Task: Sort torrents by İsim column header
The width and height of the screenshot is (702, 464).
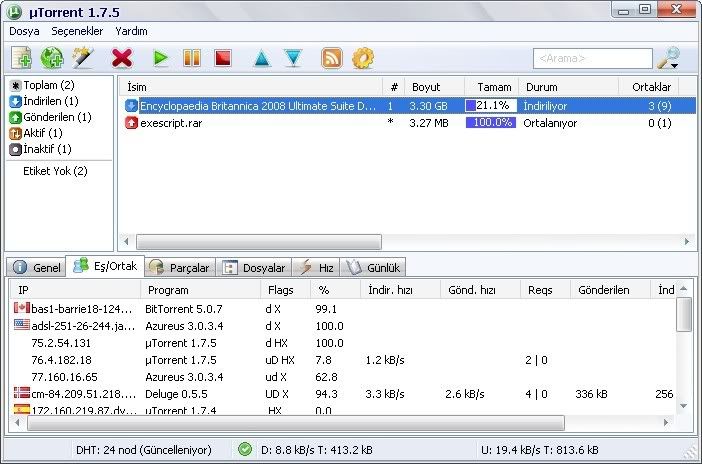Action: coord(251,87)
